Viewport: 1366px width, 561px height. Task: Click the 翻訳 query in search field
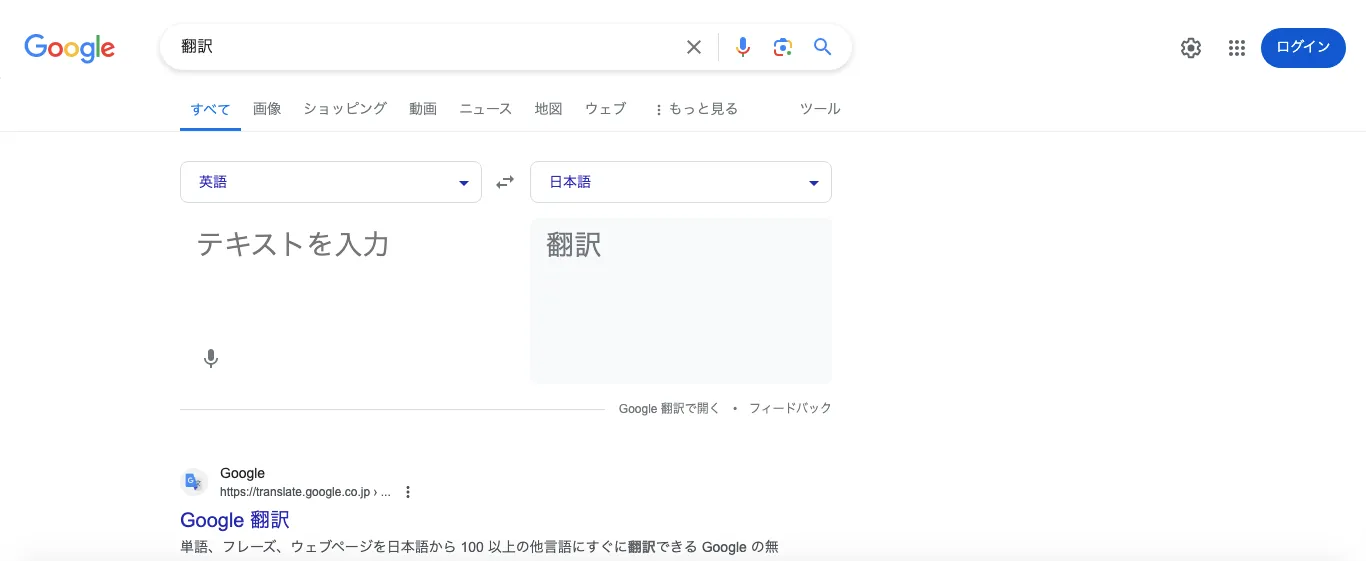197,47
